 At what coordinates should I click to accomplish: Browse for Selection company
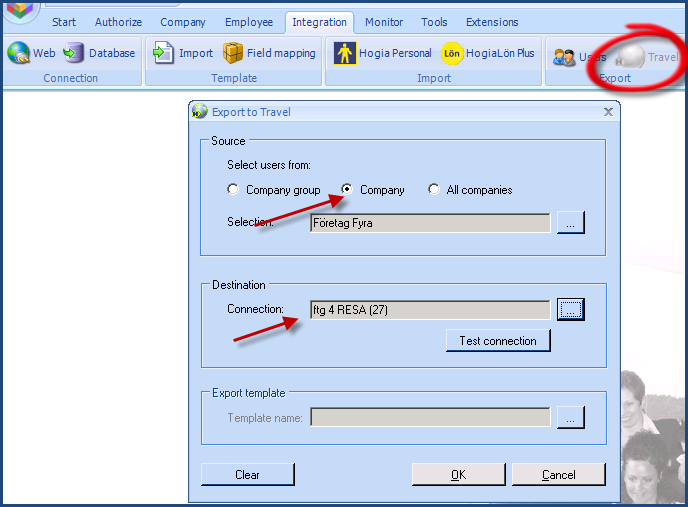570,223
